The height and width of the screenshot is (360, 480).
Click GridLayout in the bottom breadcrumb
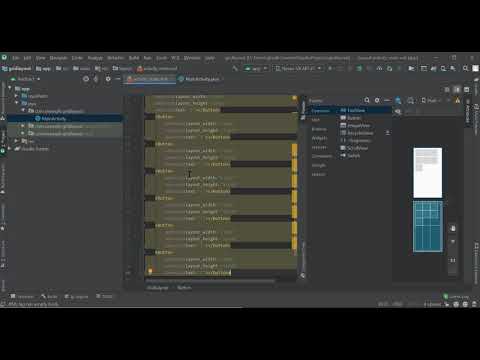click(157, 288)
